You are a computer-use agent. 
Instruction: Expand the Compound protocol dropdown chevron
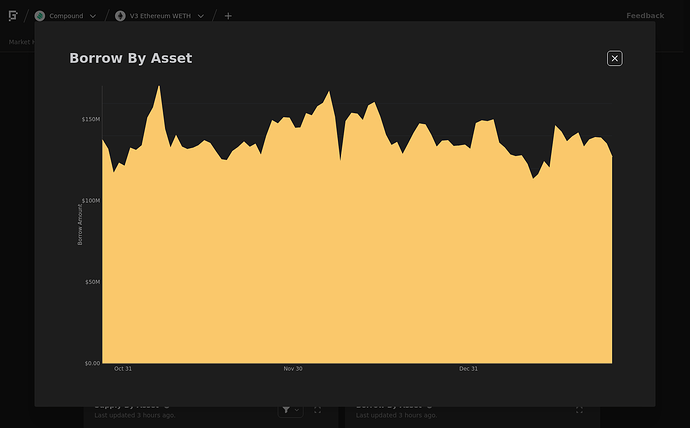(93, 16)
